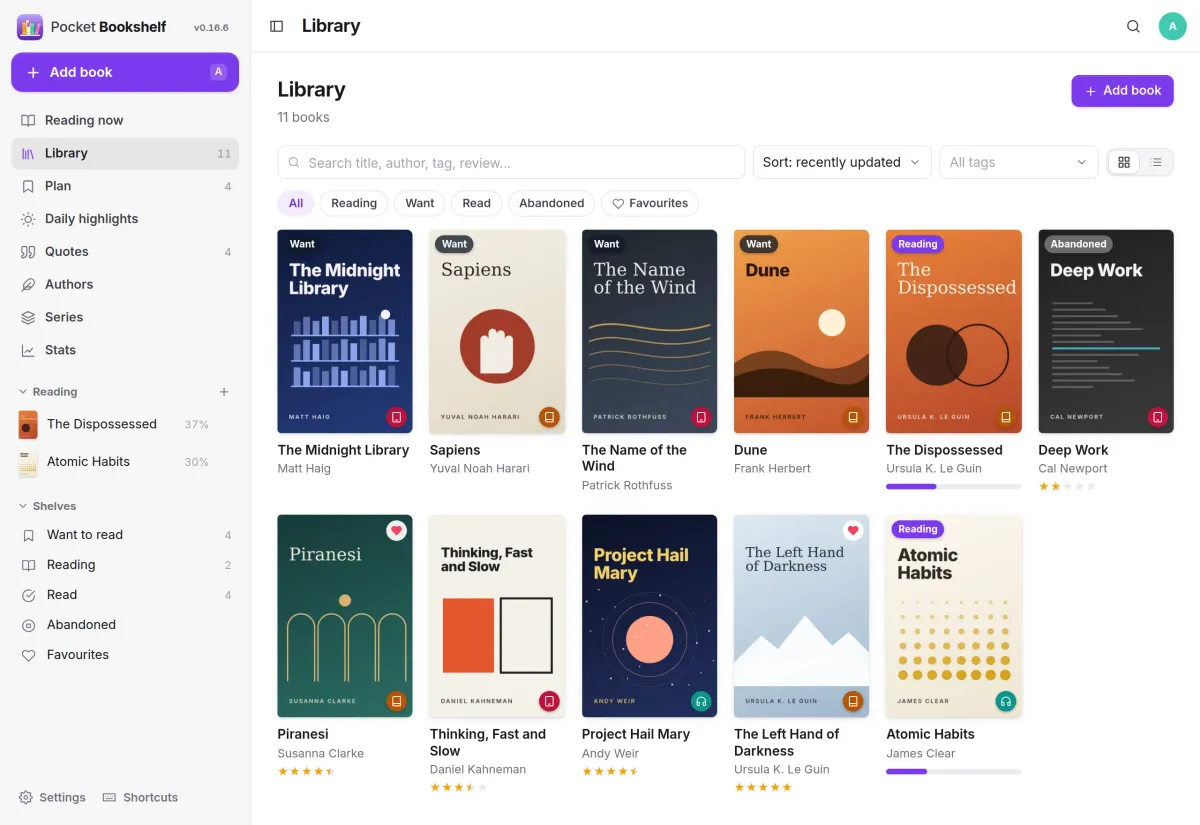
Task: Open Series in the sidebar
Action: click(x=125, y=317)
